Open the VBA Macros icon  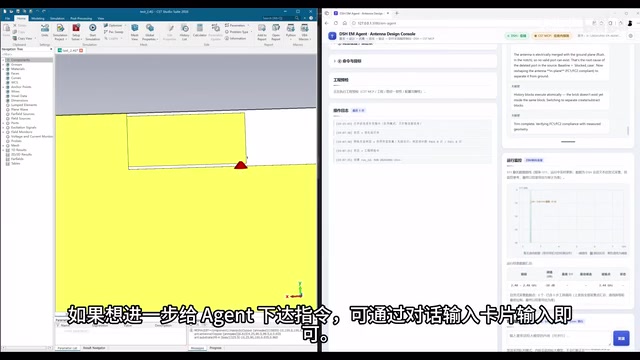pos(304,32)
